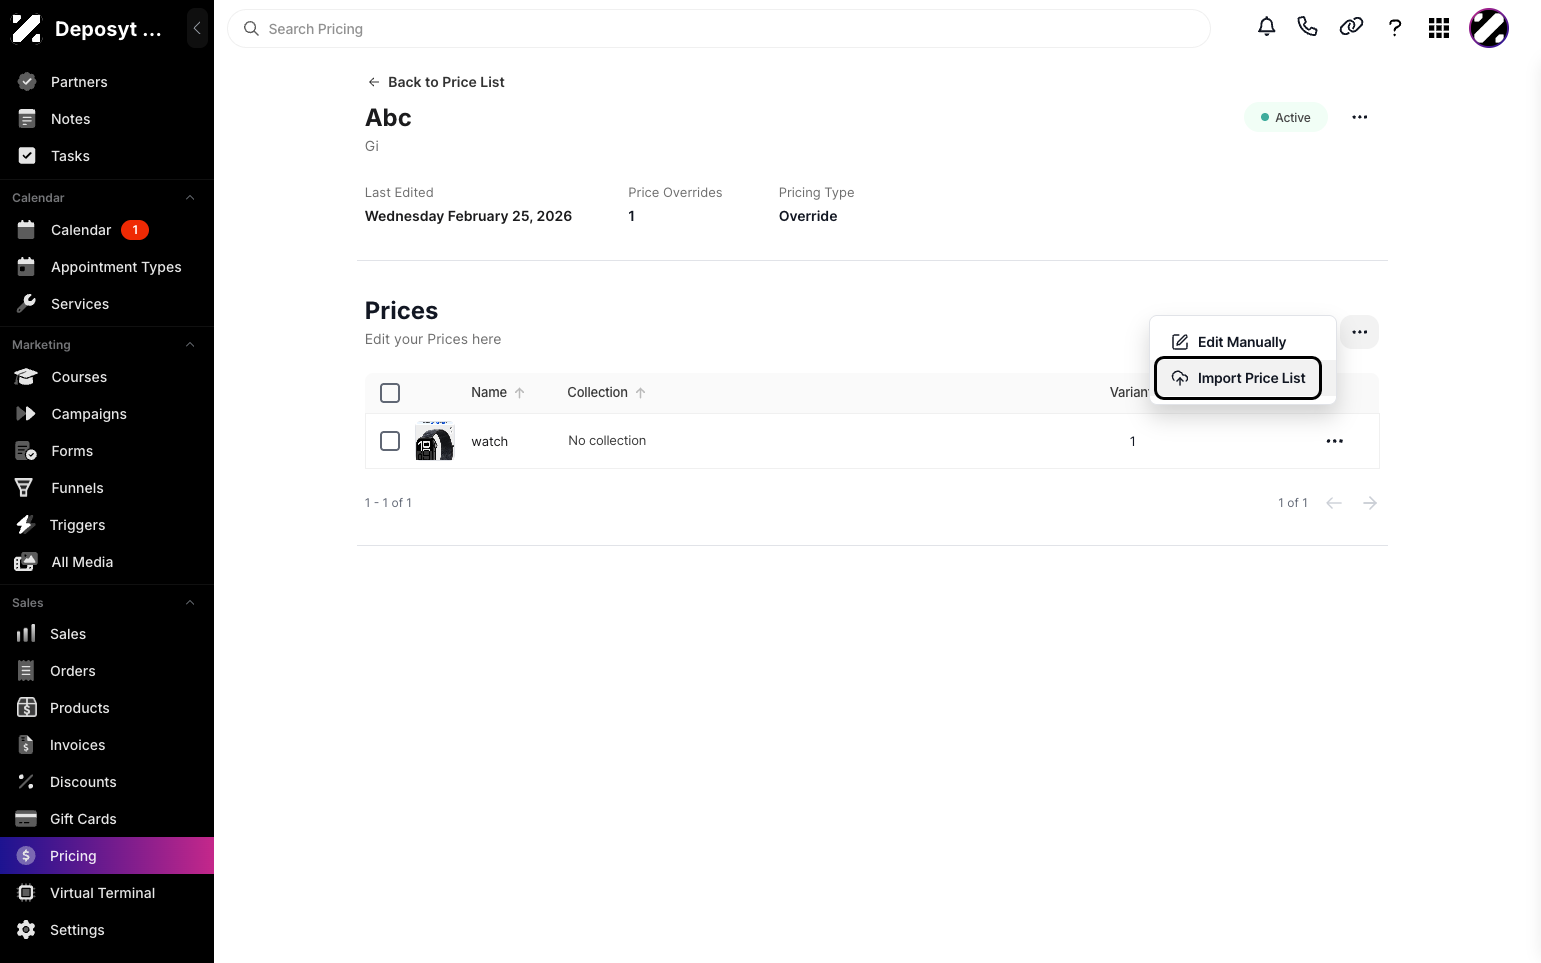Open Pricing in the sidebar
This screenshot has height=963, width=1541.
pyautogui.click(x=107, y=856)
